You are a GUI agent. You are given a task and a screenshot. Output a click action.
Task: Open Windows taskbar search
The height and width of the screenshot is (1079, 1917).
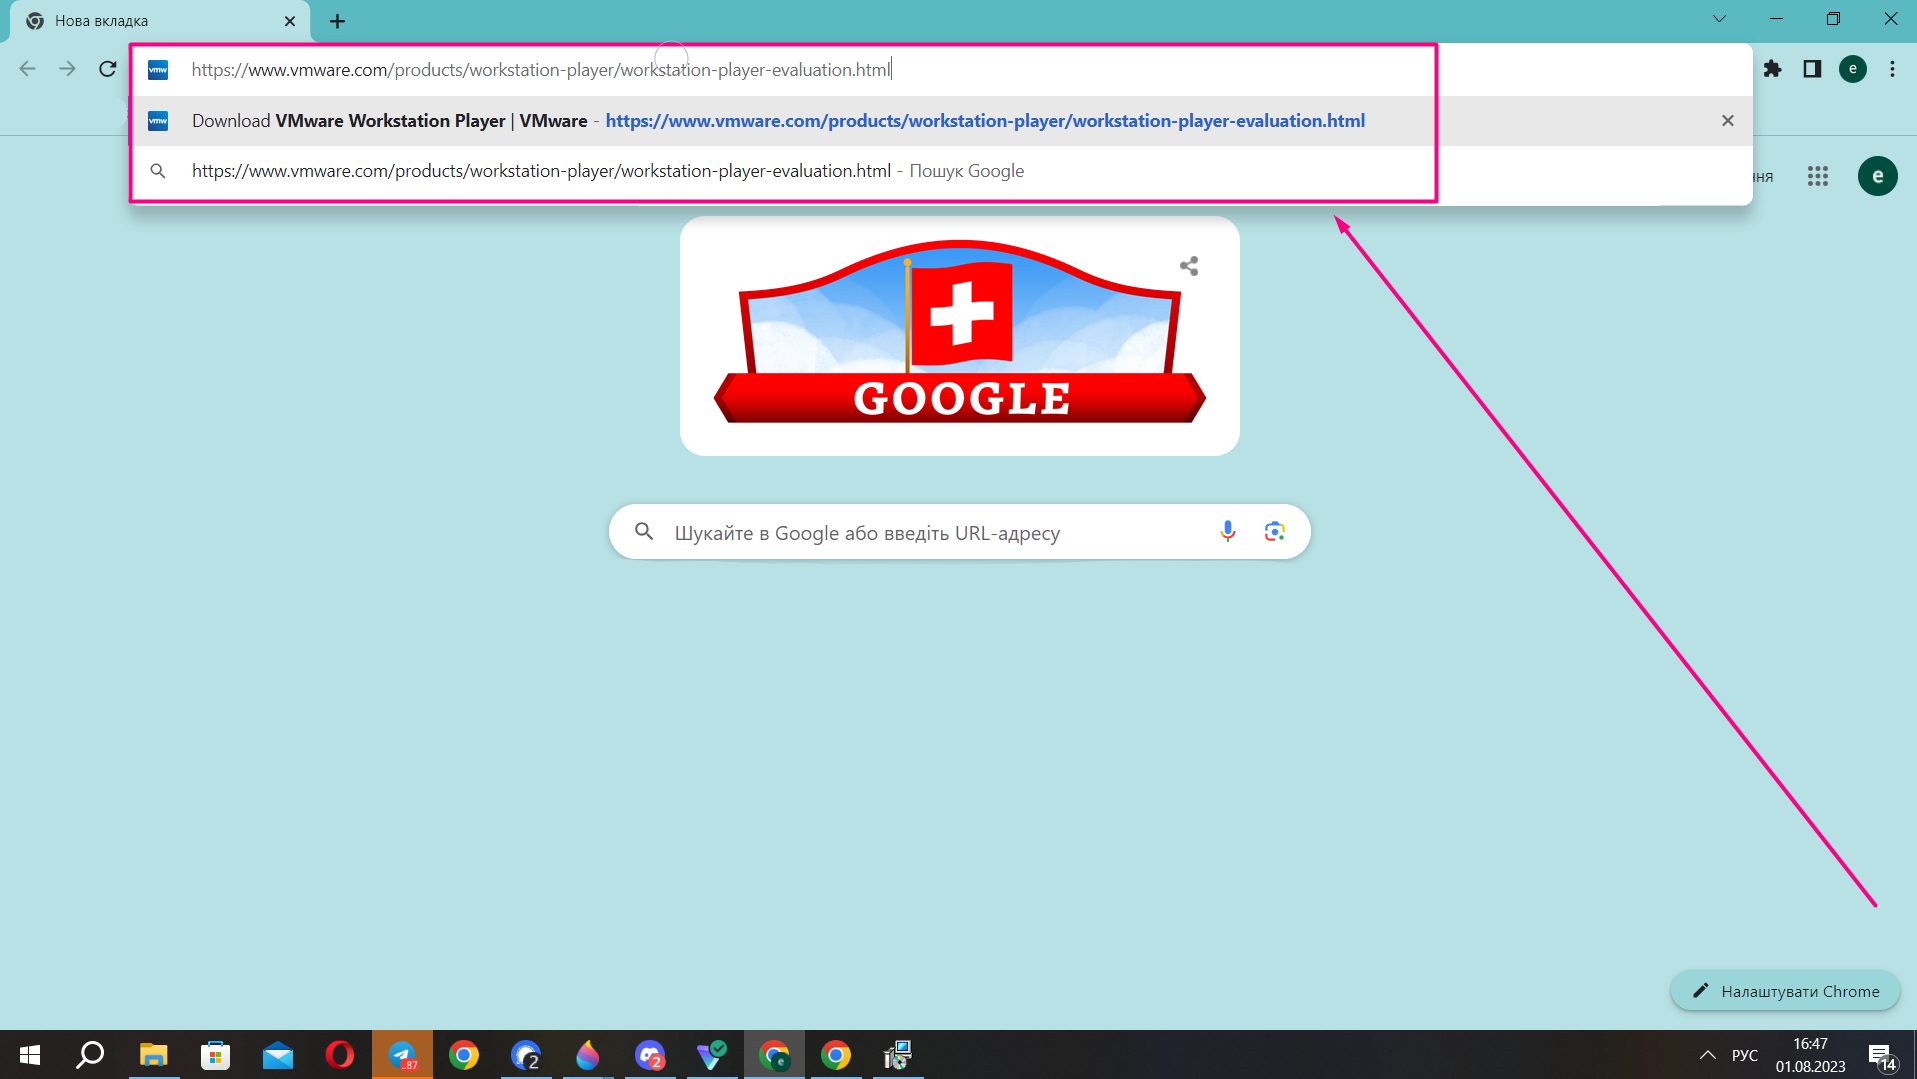91,1055
